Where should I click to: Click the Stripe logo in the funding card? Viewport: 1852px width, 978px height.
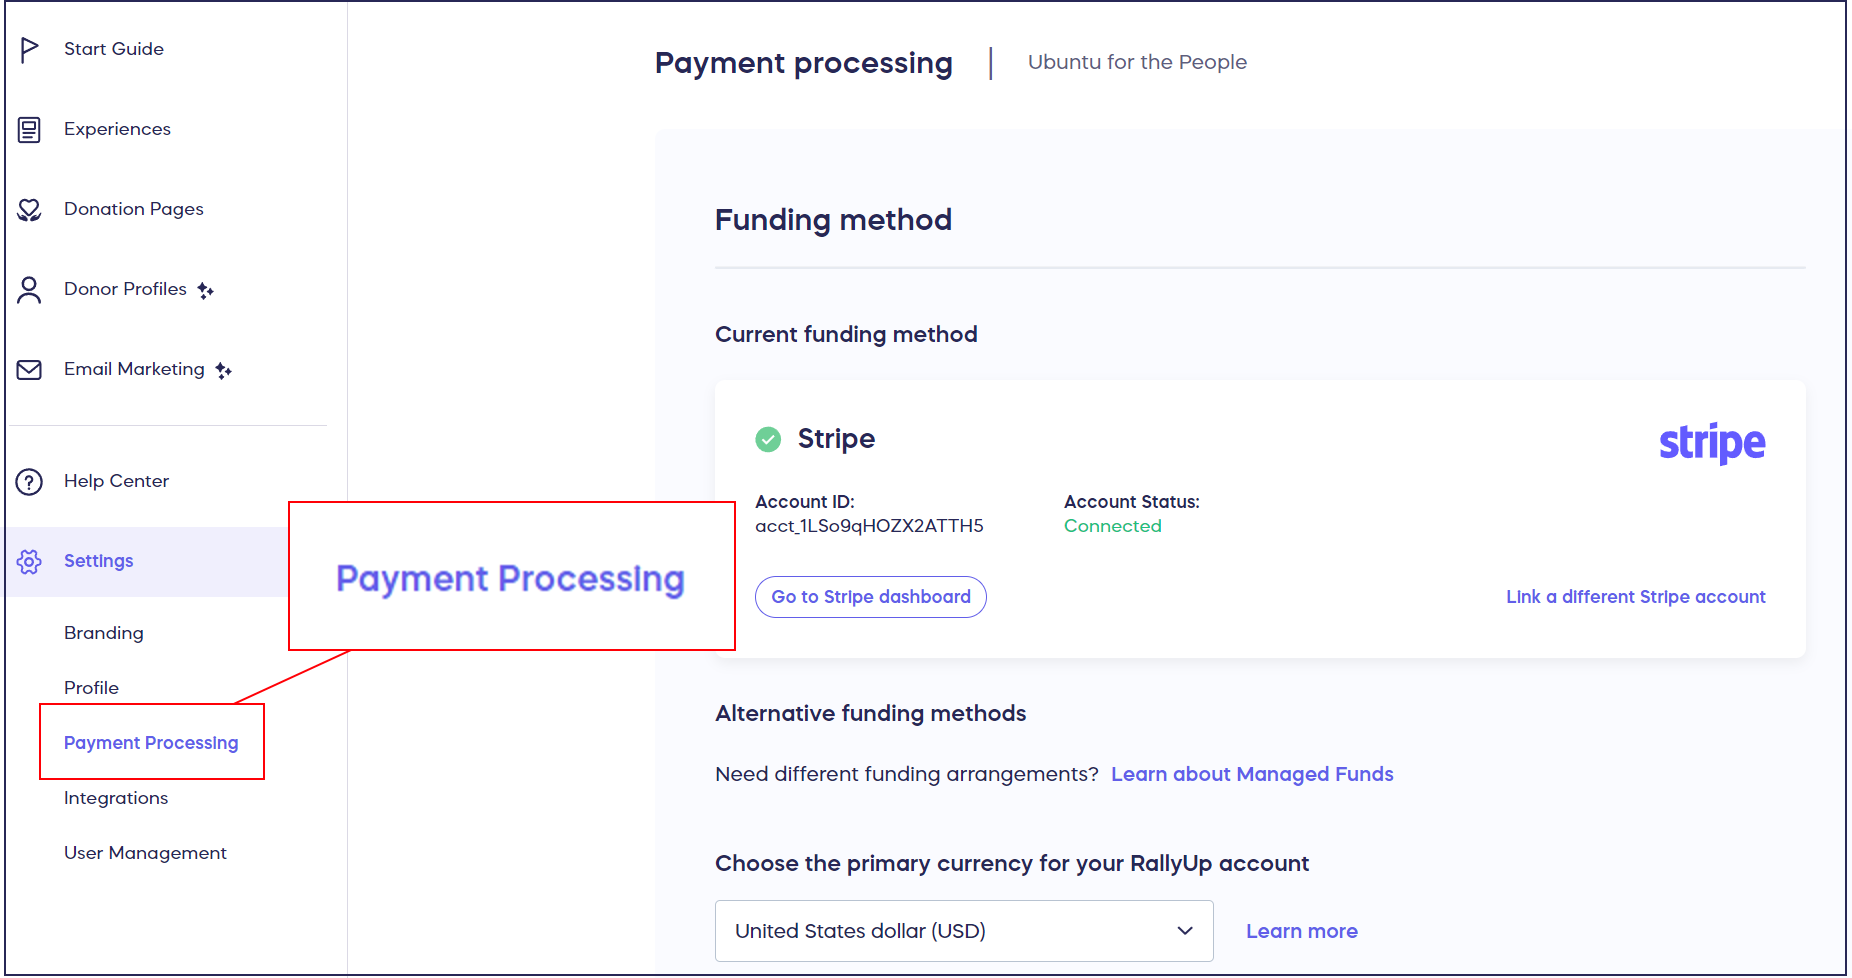[x=1712, y=443]
